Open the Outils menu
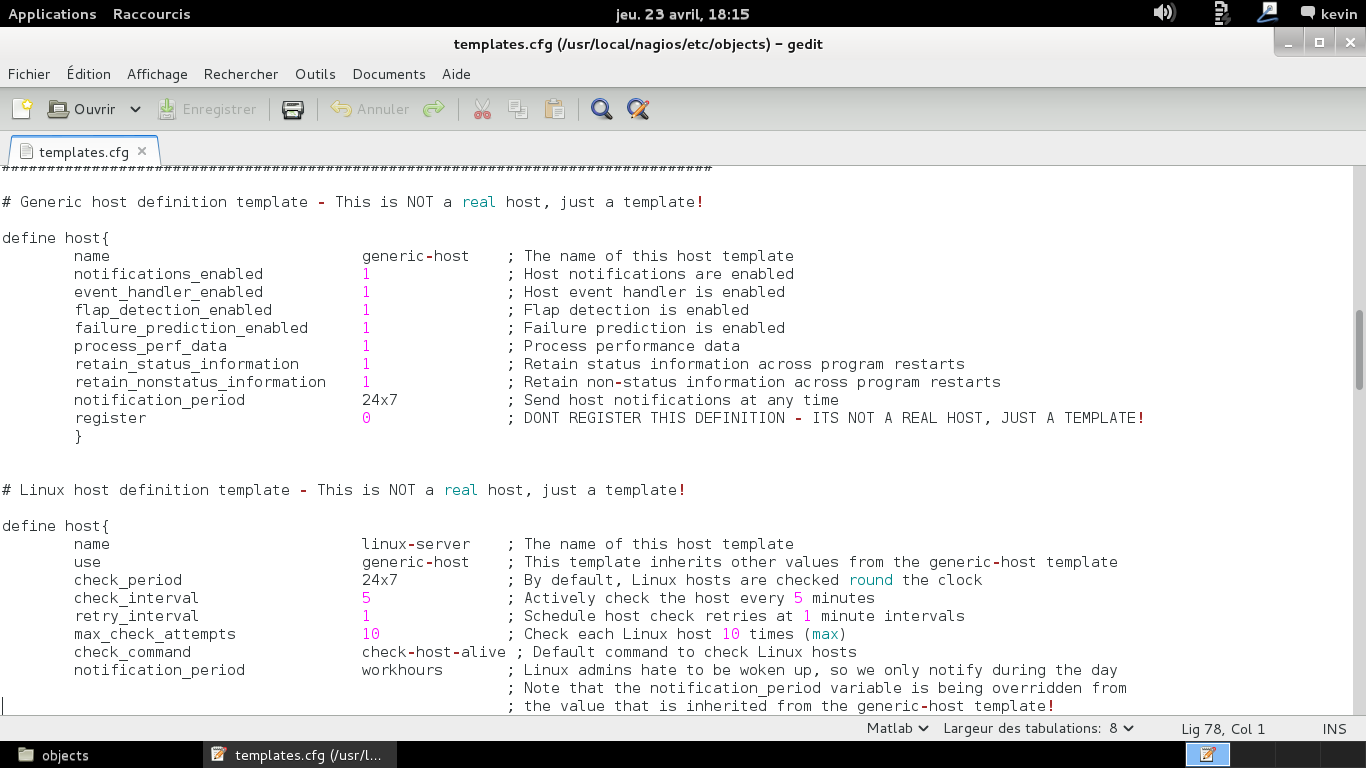Image resolution: width=1366 pixels, height=768 pixels. pos(315,74)
